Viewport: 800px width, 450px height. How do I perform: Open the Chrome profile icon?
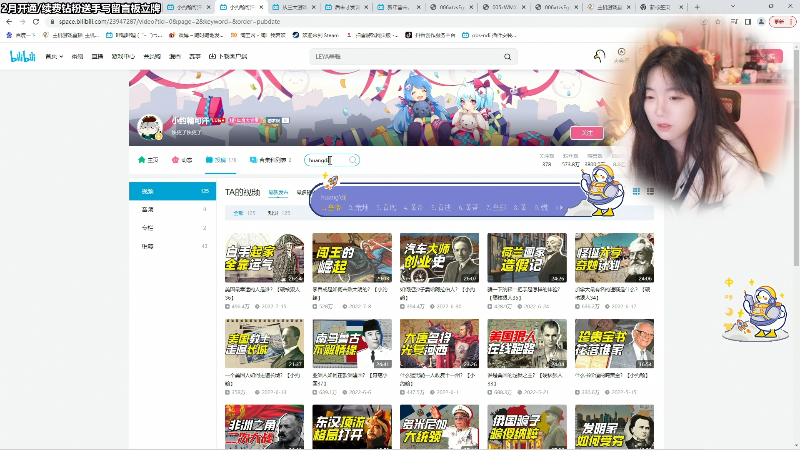761,22
